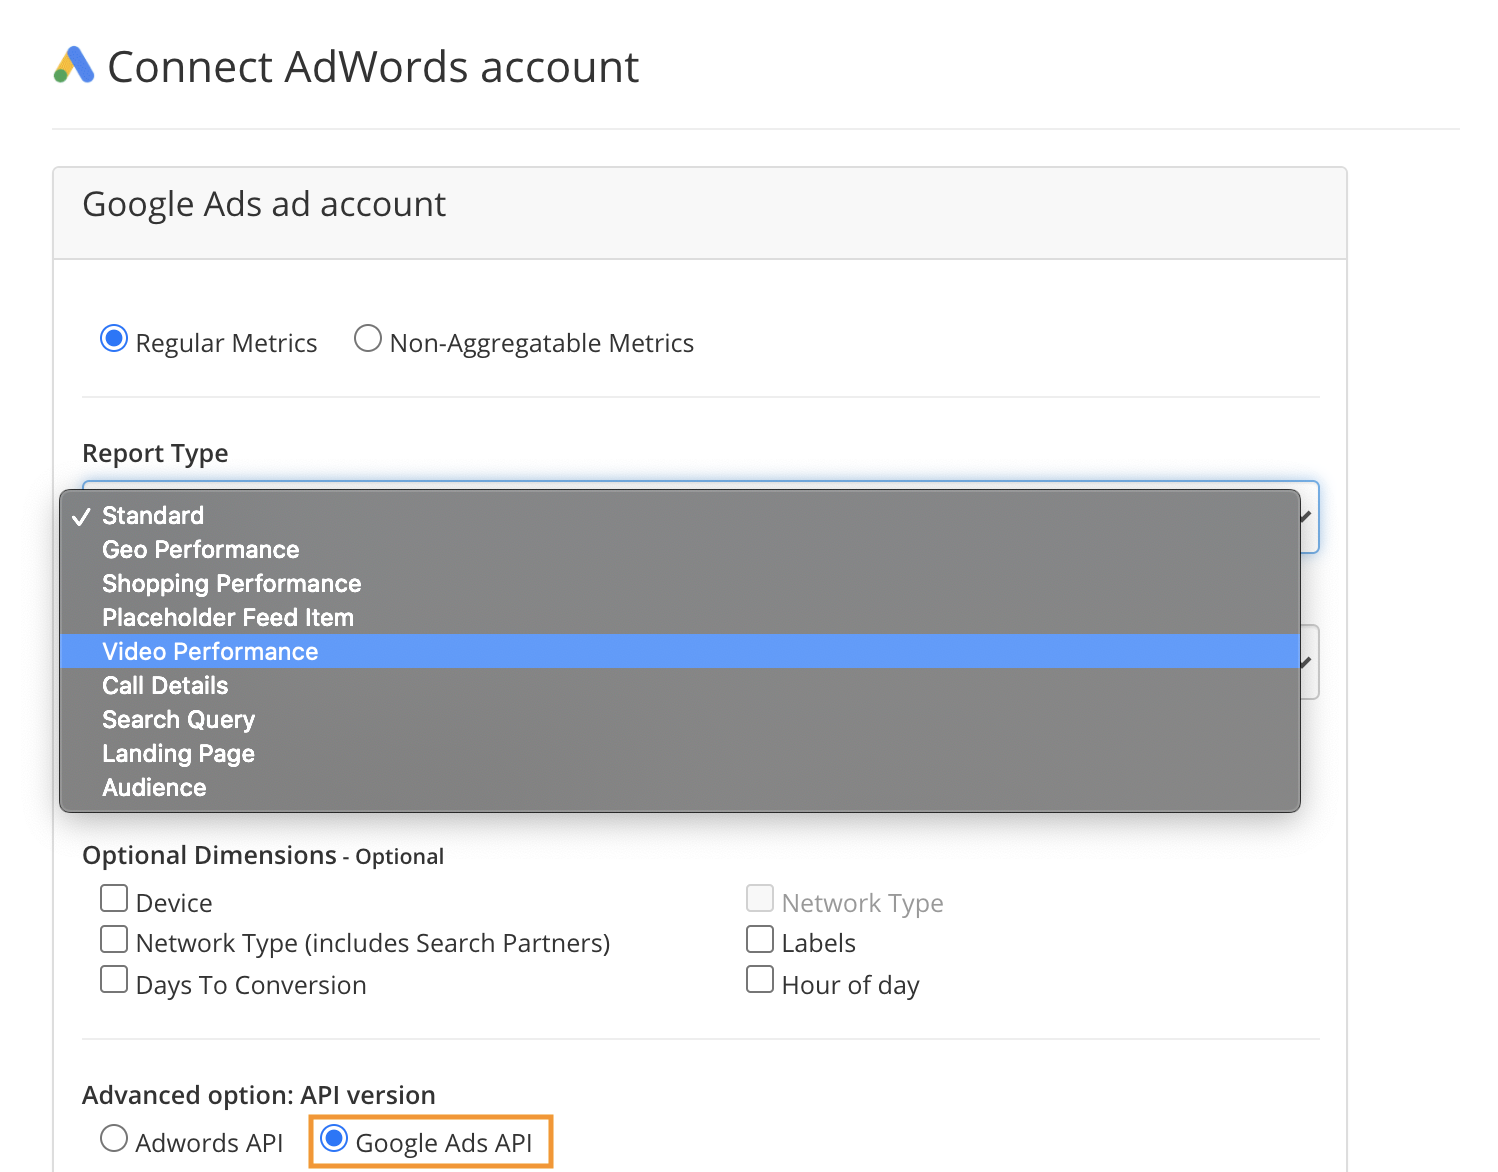Choose Search Query report type
This screenshot has height=1172, width=1498.
[680, 719]
